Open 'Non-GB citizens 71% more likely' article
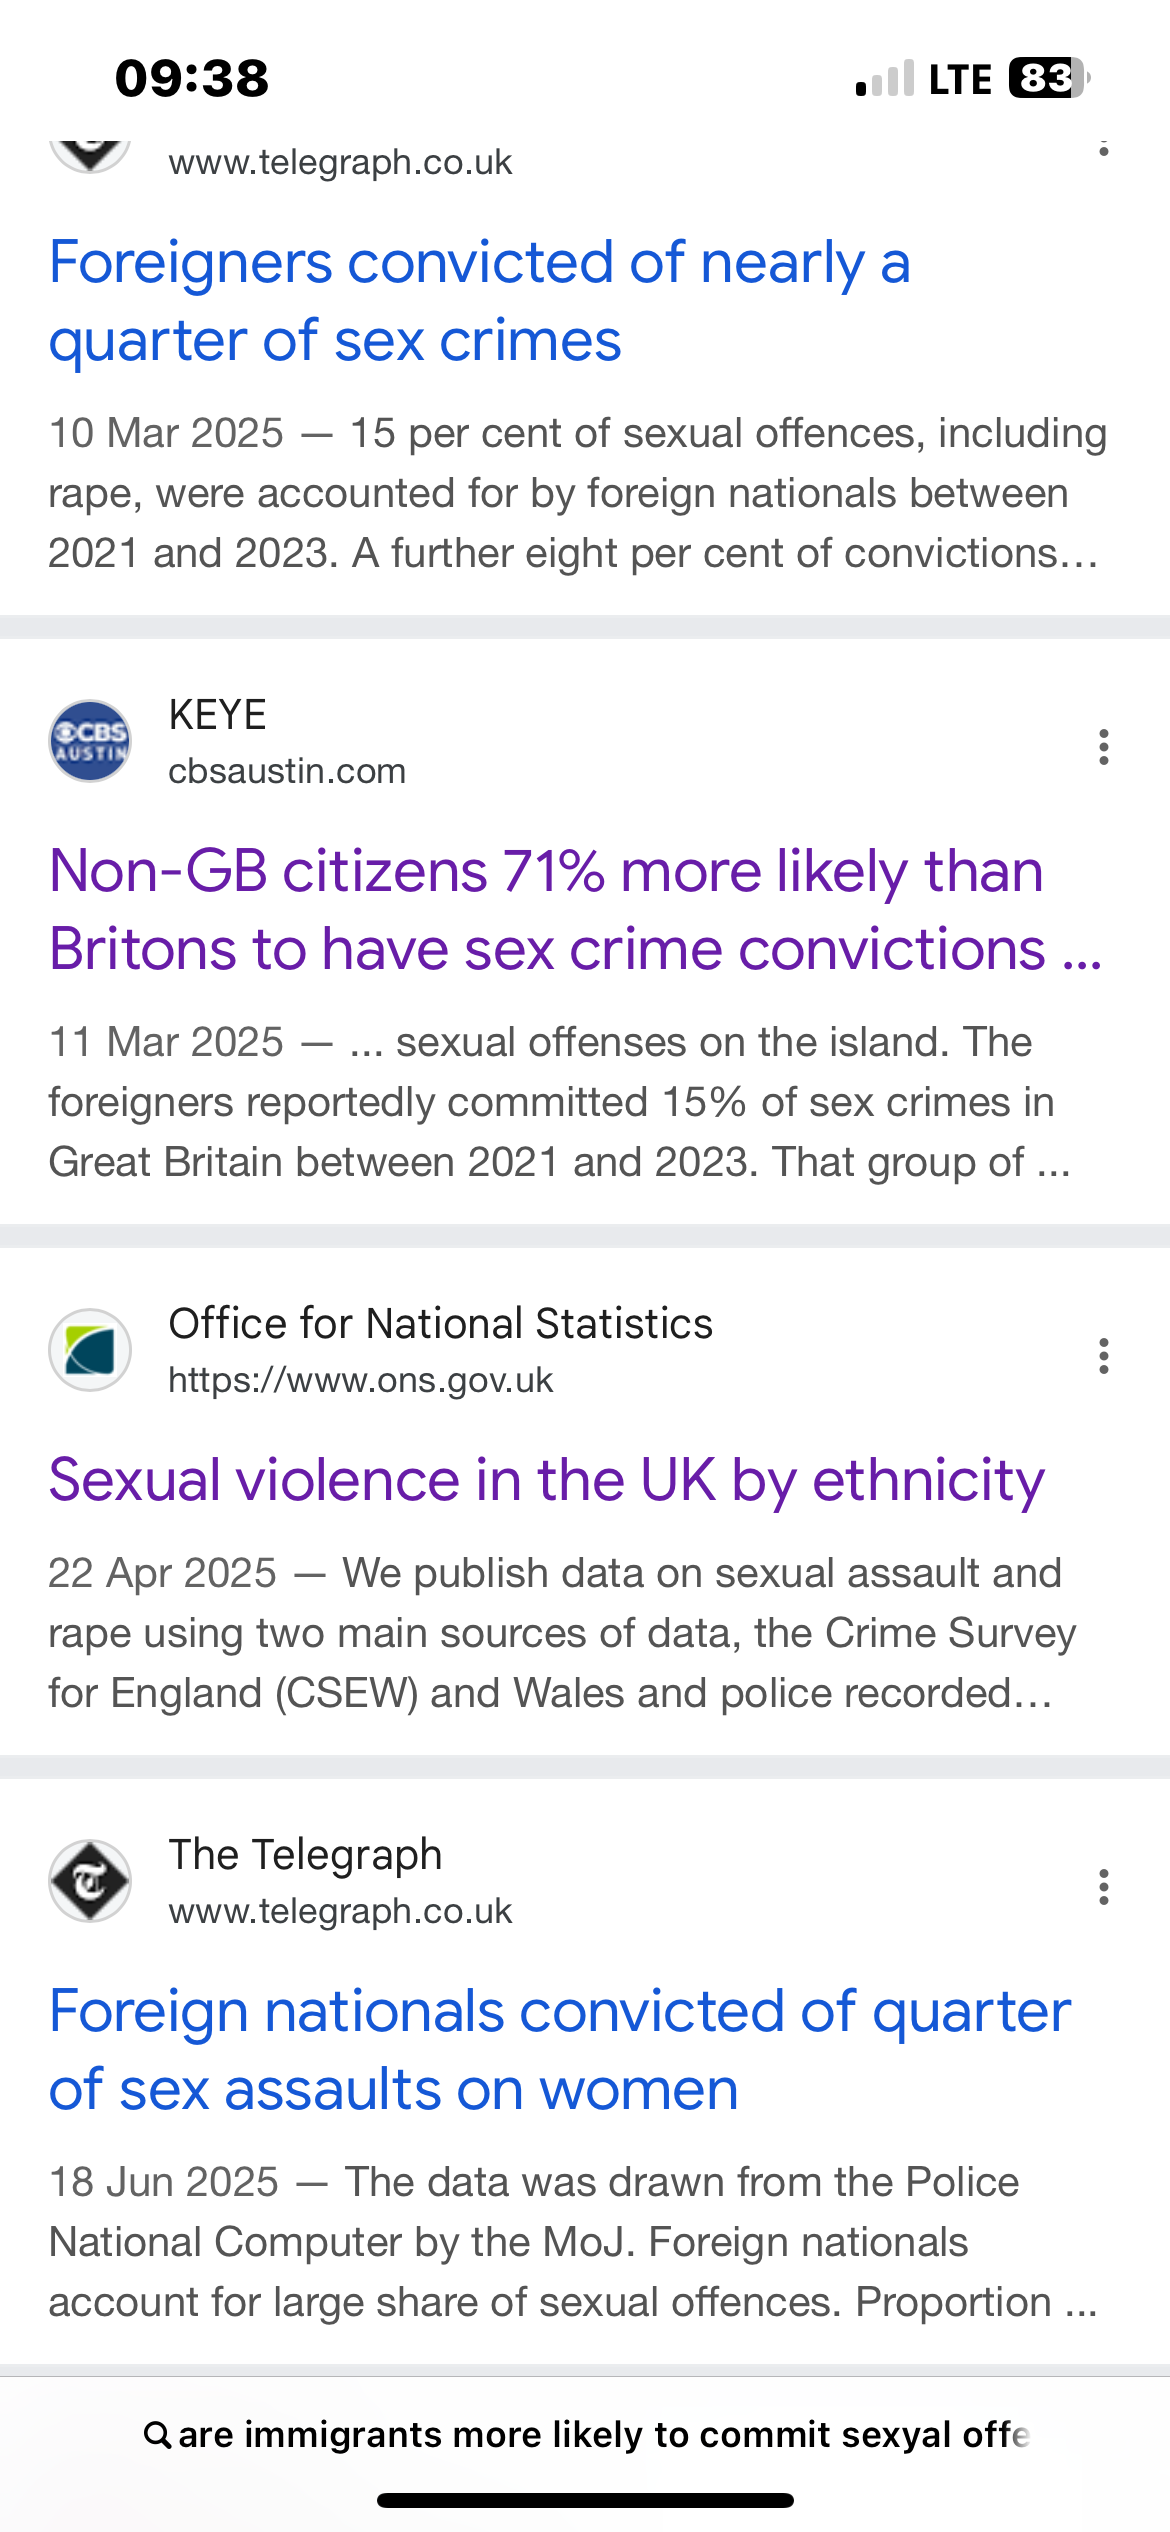This screenshot has height=2532, width=1170. (576, 910)
